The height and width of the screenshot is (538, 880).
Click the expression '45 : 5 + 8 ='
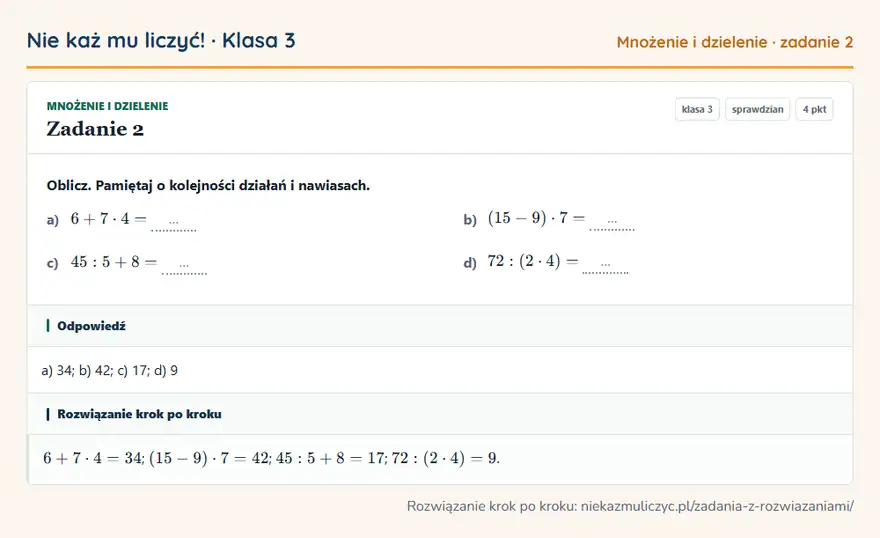pos(114,262)
